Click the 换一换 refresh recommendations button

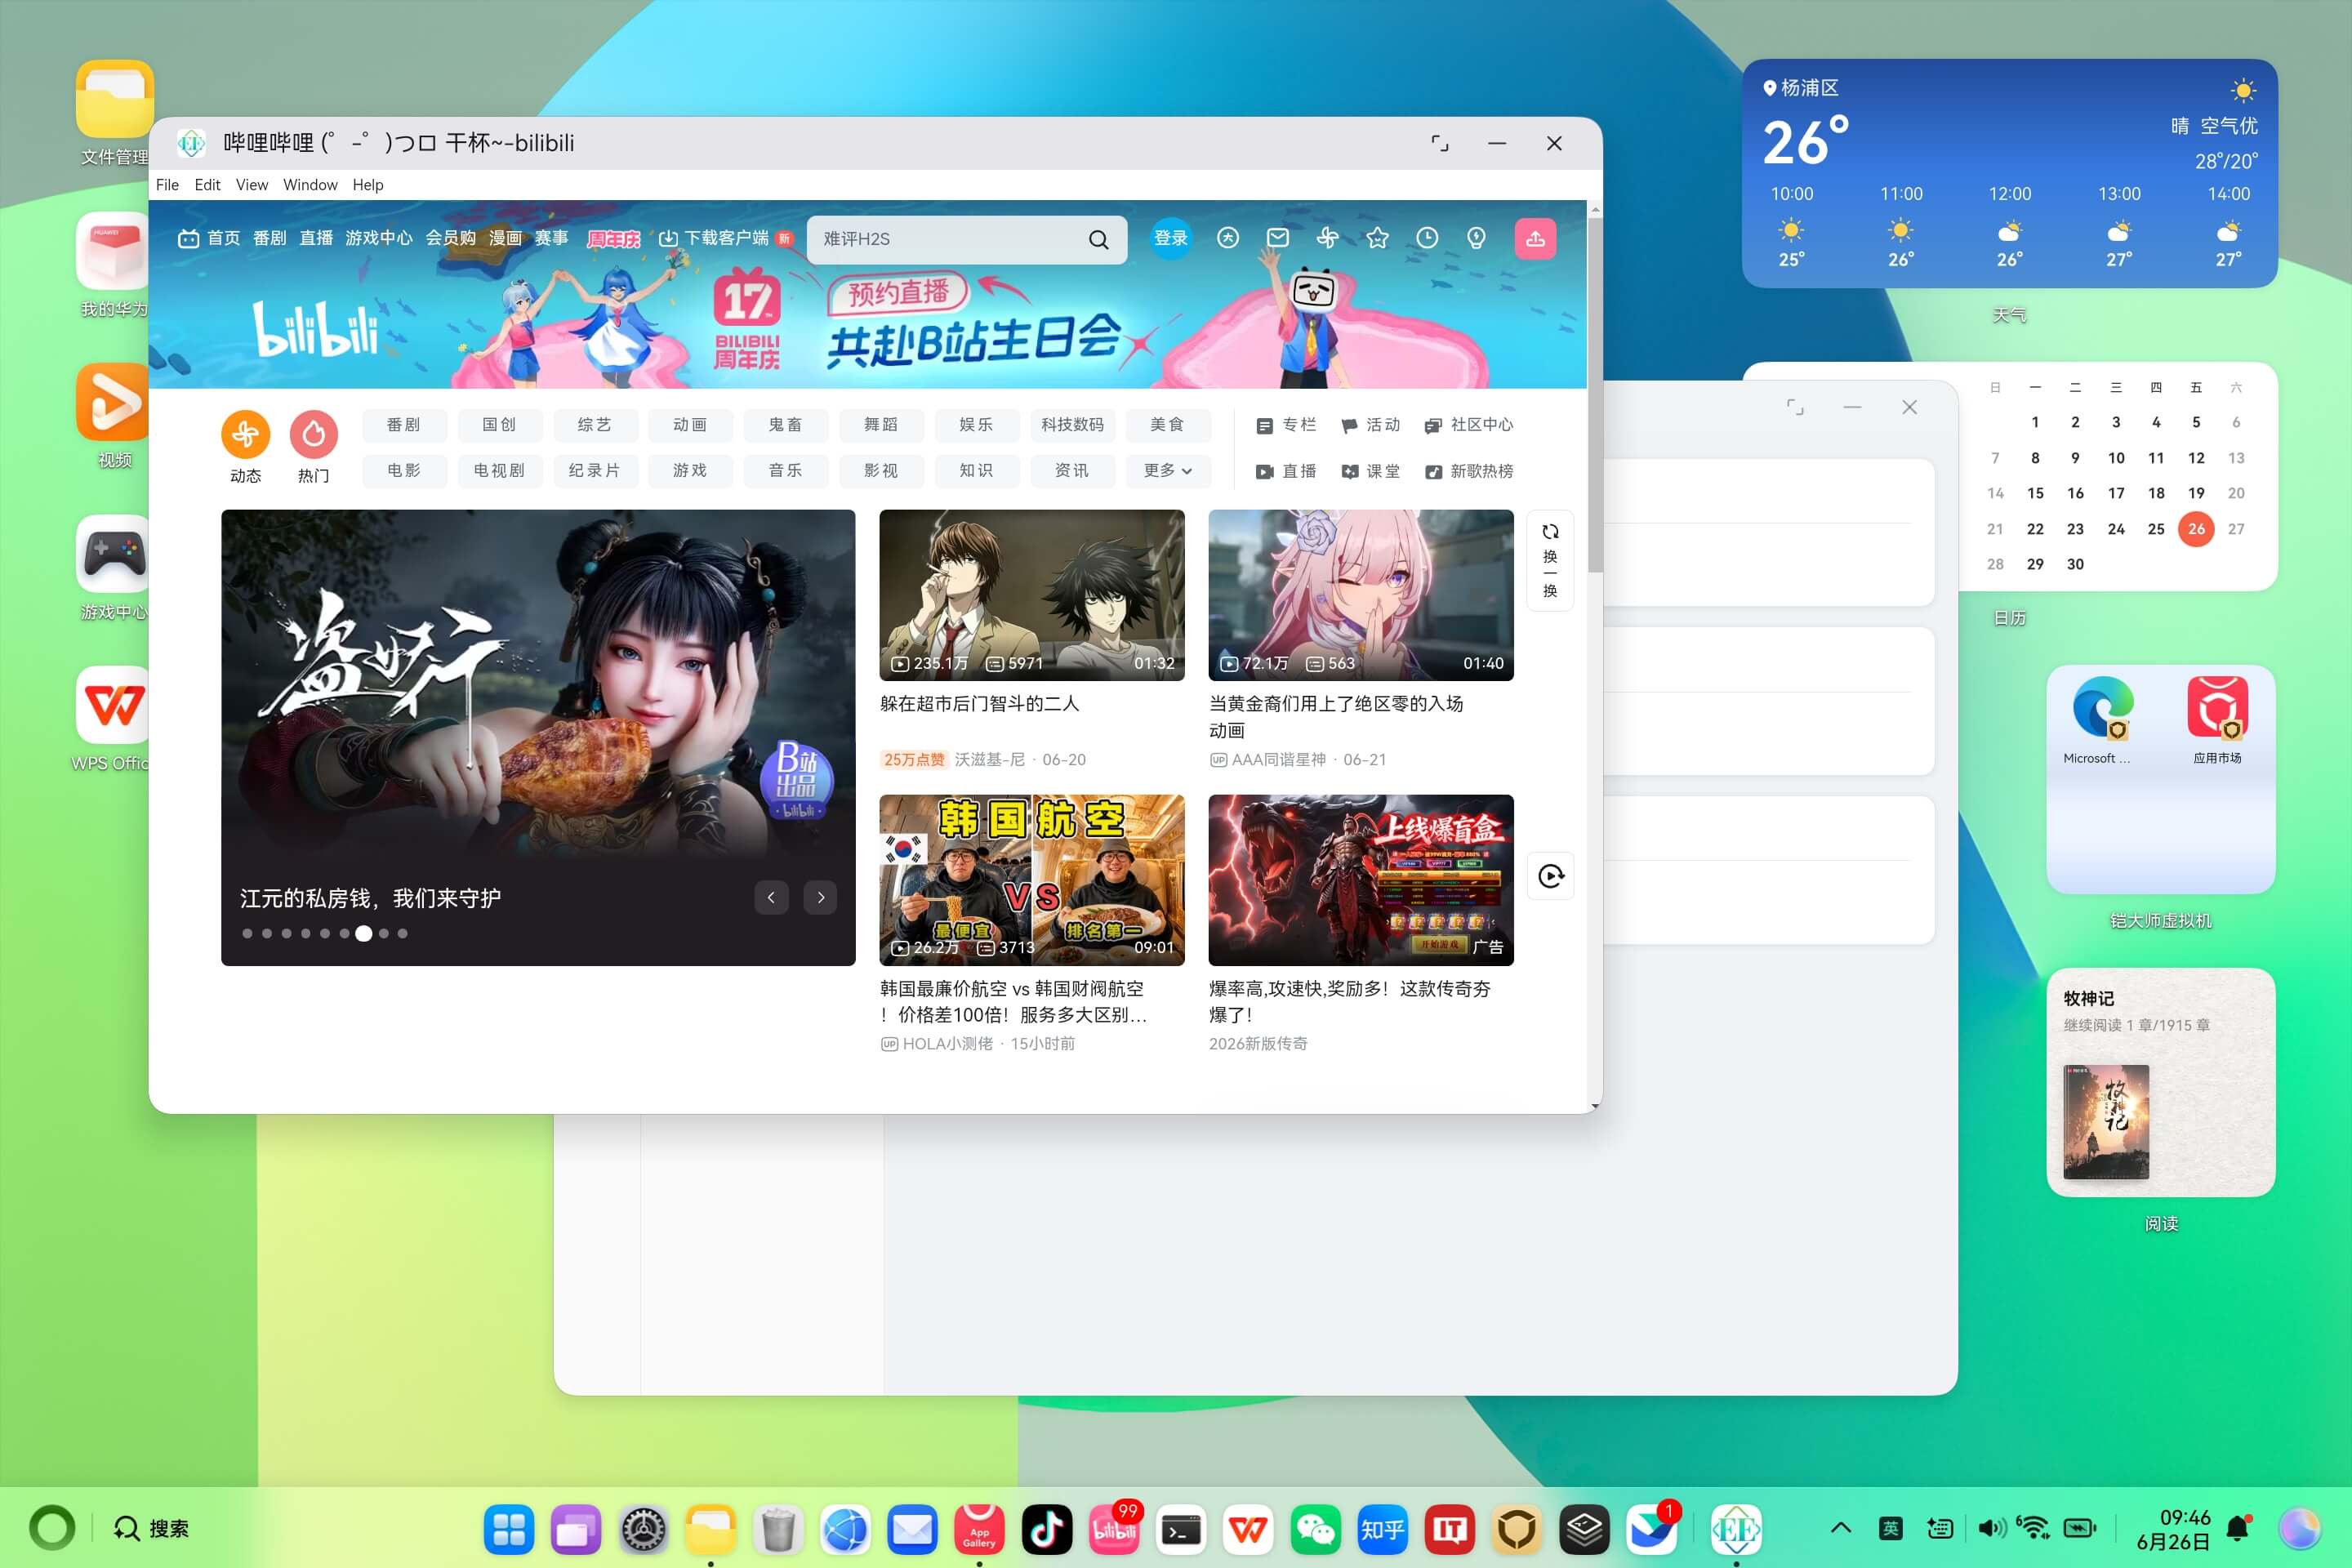point(1550,560)
